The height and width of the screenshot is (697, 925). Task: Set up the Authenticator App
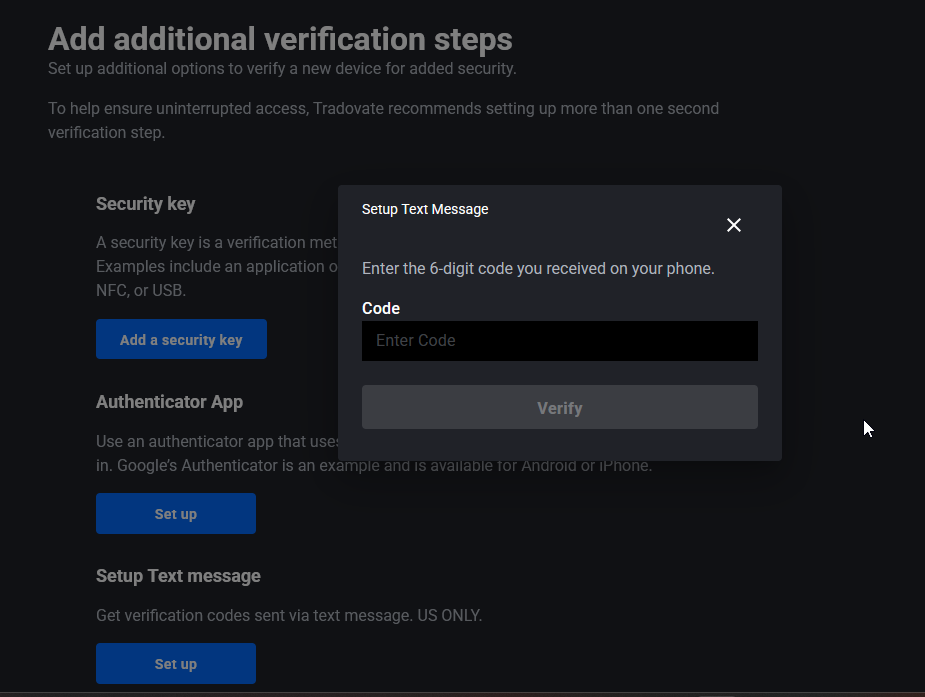(176, 514)
